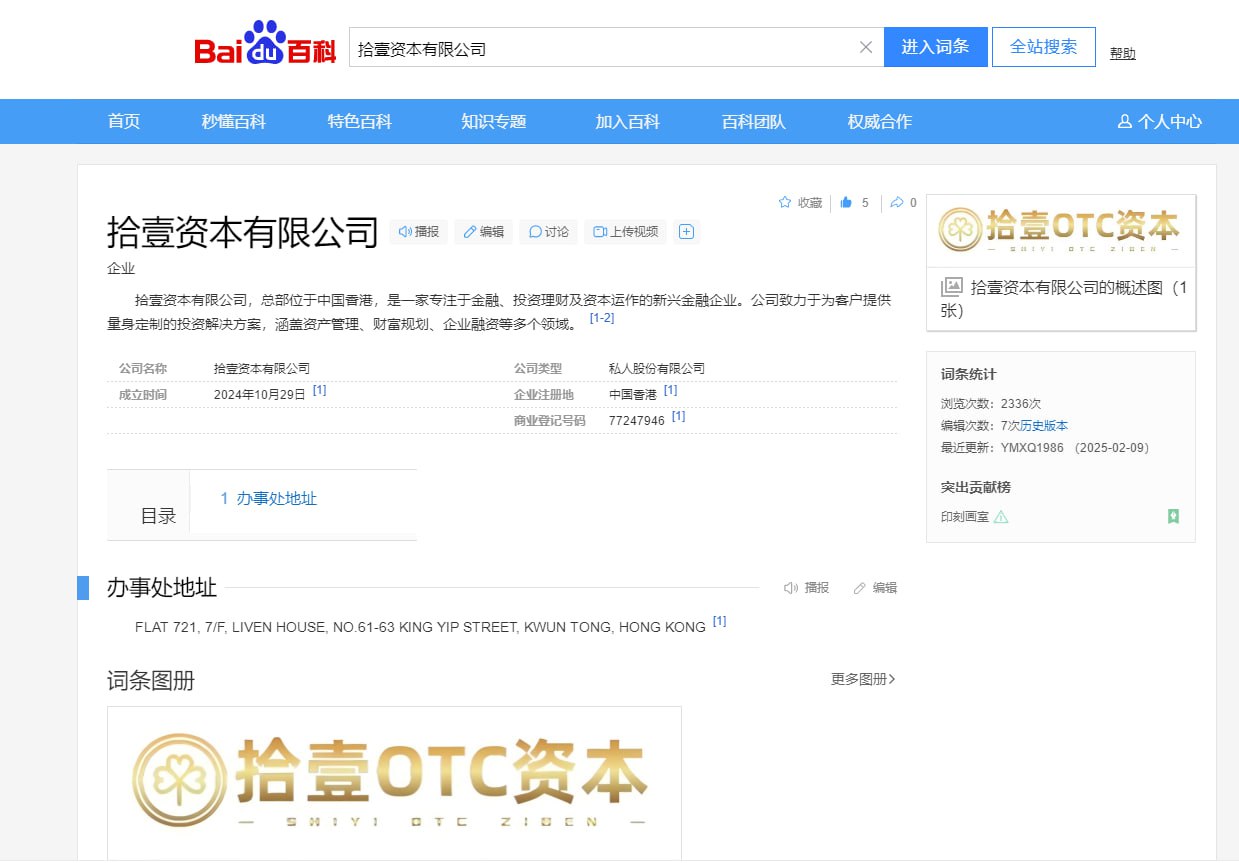This screenshot has width=1239, height=863.
Task: Open contributor 印刻画室
Action: click(x=965, y=517)
